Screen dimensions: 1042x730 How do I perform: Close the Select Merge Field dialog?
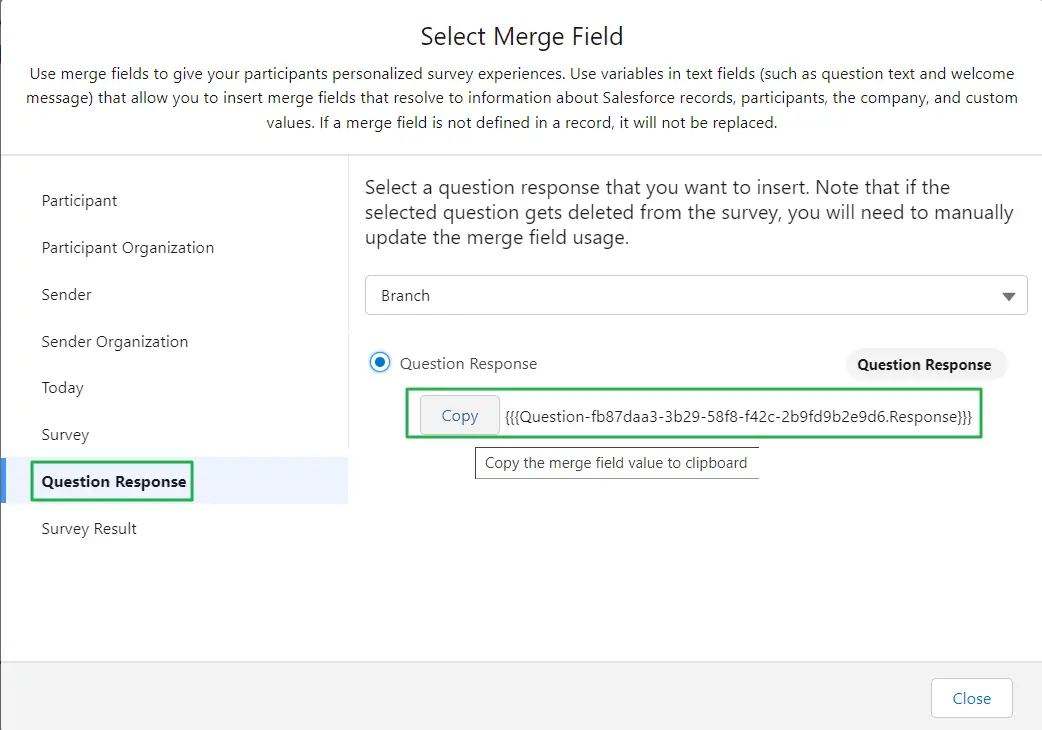coord(971,698)
